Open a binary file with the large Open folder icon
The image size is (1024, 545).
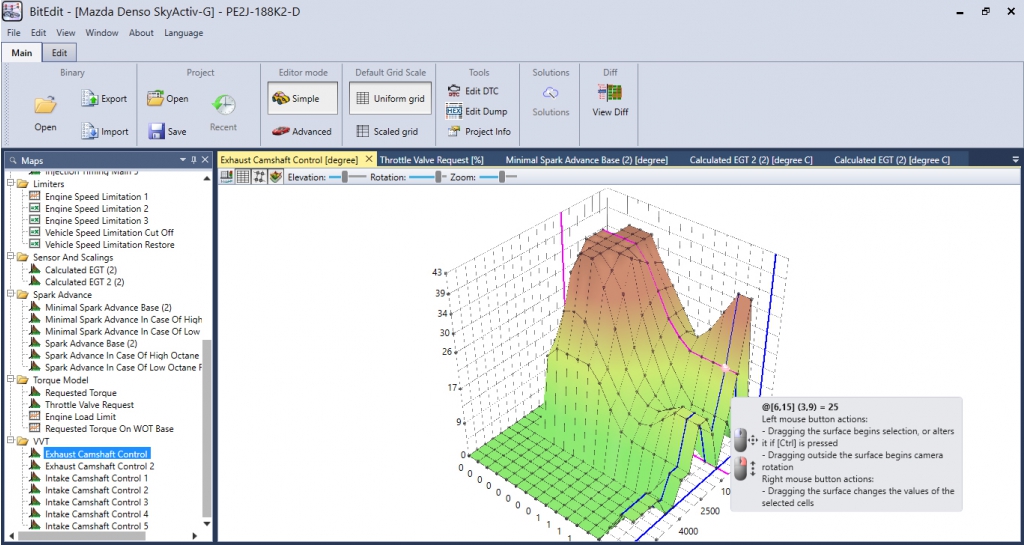[46, 104]
